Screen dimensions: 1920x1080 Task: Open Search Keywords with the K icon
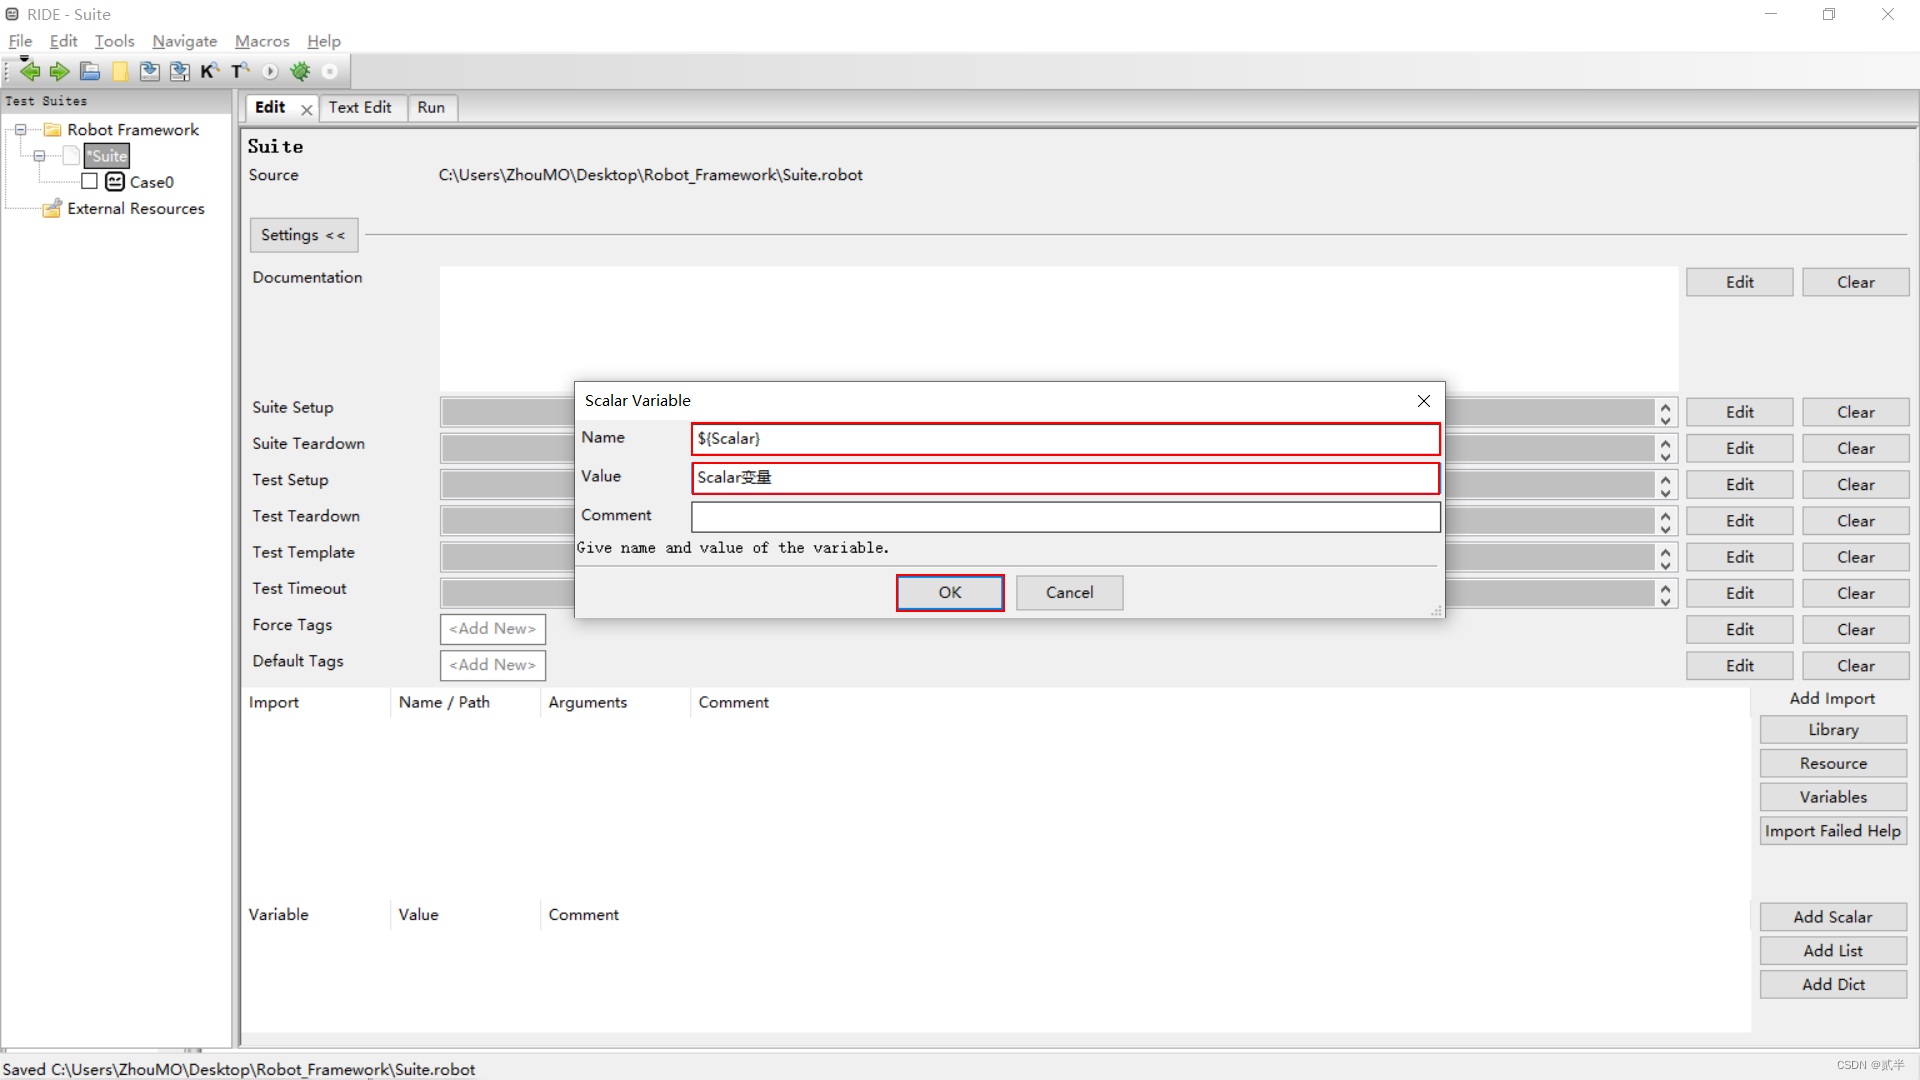click(209, 71)
